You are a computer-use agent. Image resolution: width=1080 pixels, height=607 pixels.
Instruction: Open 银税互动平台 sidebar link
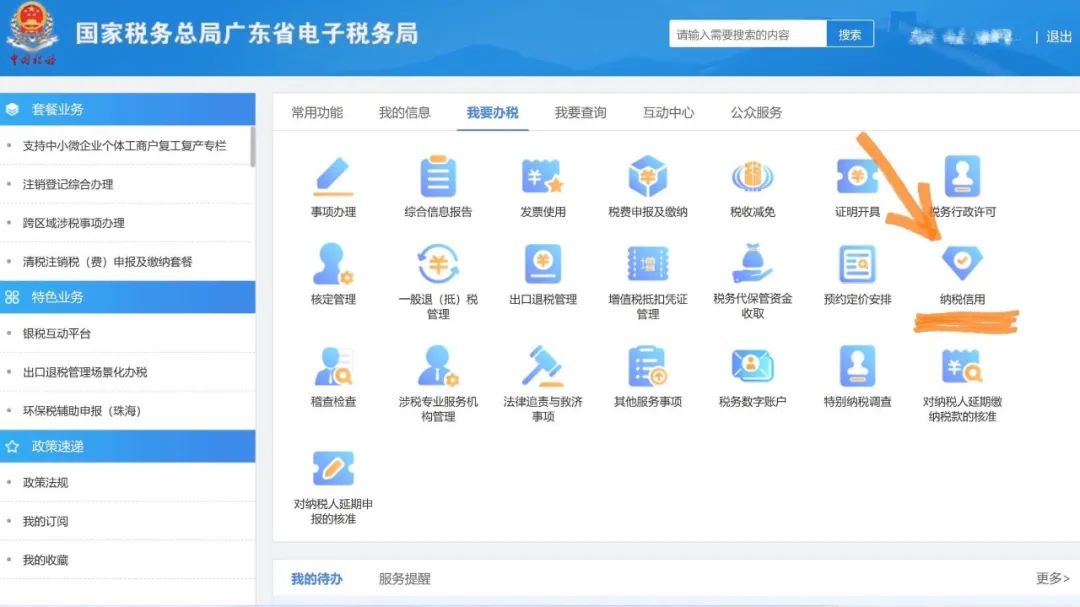tap(56, 333)
